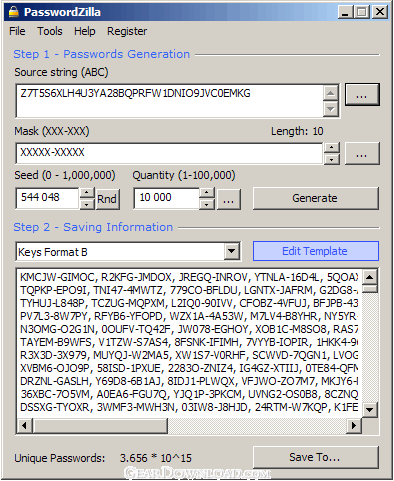Click the browse button beside Mask field
Screen dimensions: 394x481
[362, 153]
